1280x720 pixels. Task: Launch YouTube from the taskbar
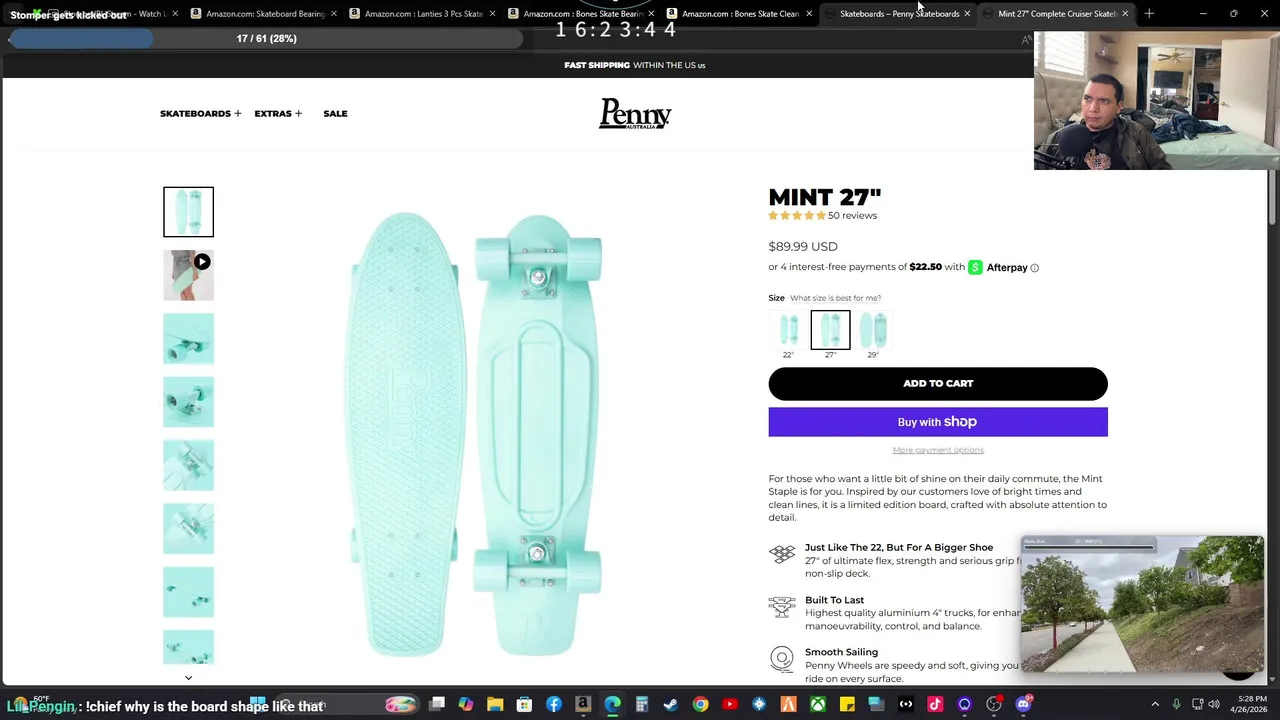tap(730, 704)
